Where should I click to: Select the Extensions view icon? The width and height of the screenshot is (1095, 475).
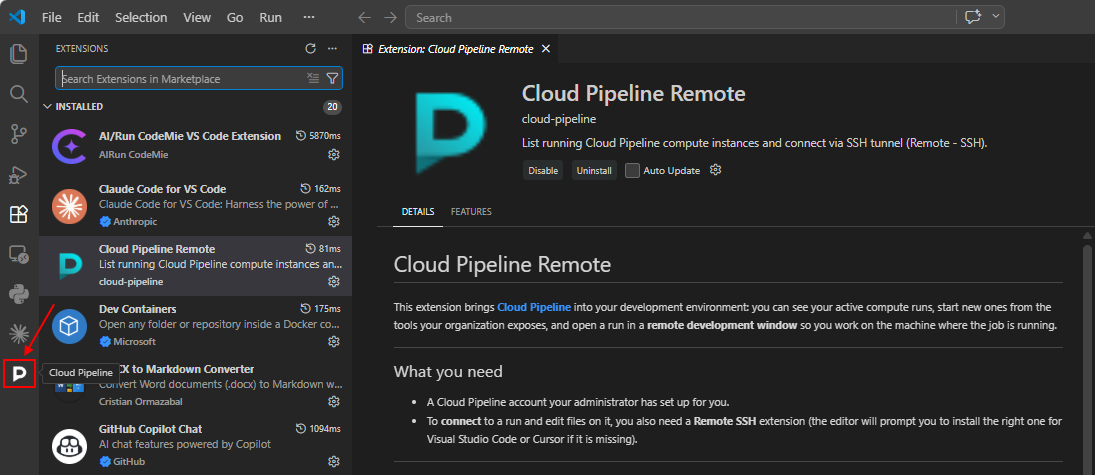click(19, 214)
